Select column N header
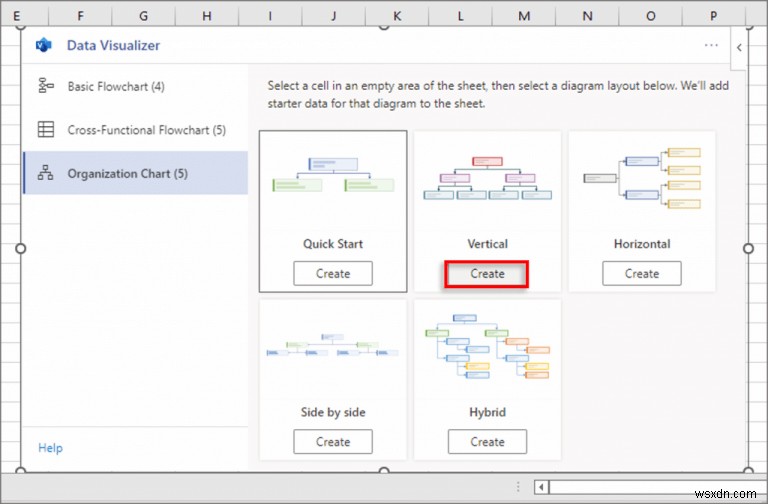Viewport: 768px width, 504px height. pos(587,16)
